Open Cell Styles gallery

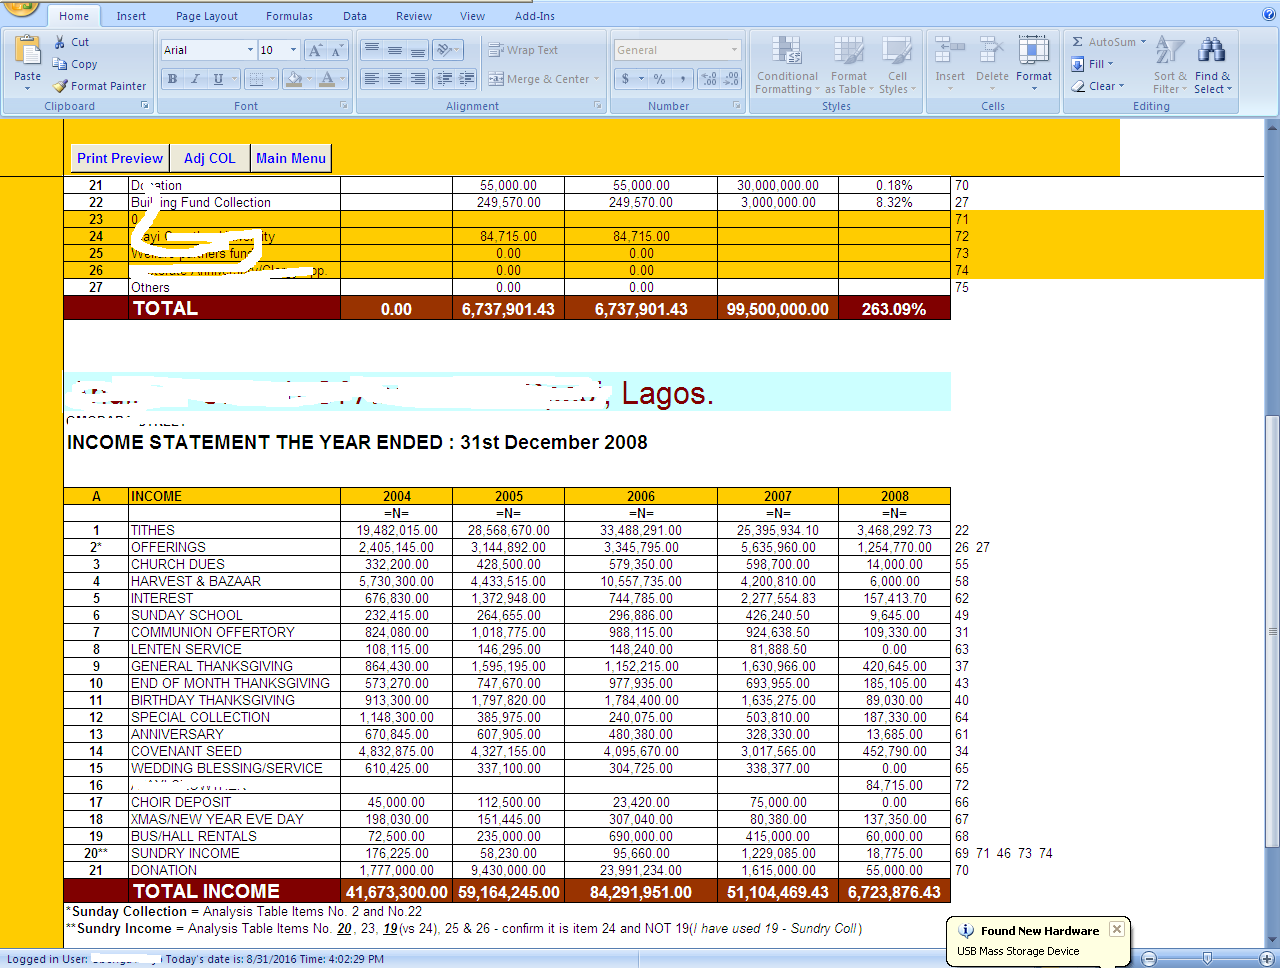tap(897, 66)
